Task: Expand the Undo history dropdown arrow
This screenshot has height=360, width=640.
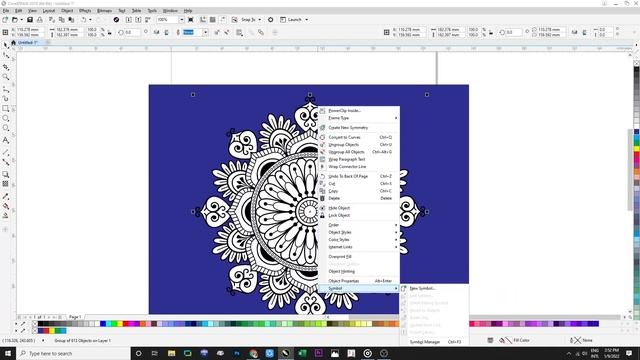Action: pos(90,20)
